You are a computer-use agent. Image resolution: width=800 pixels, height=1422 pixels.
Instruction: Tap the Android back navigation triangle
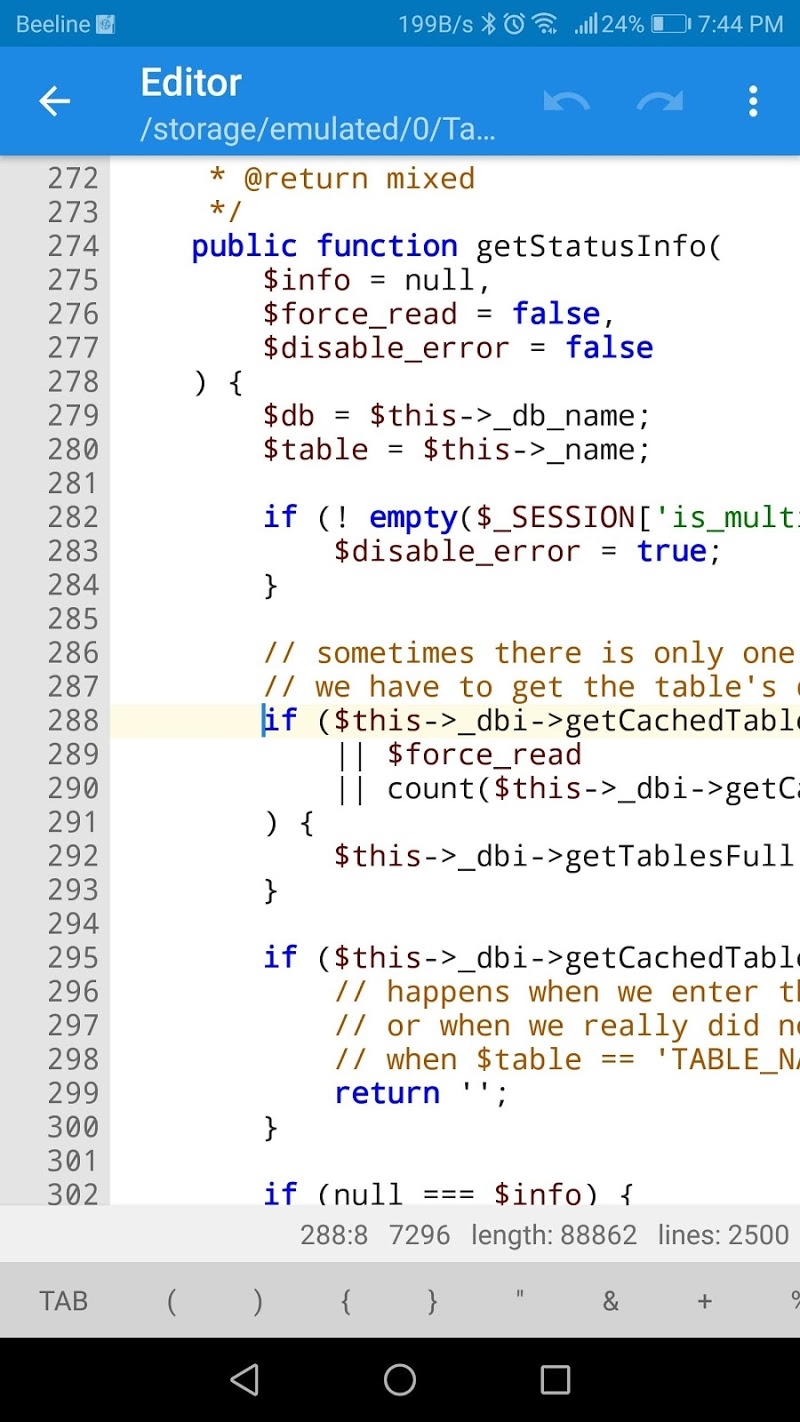tap(243, 1380)
